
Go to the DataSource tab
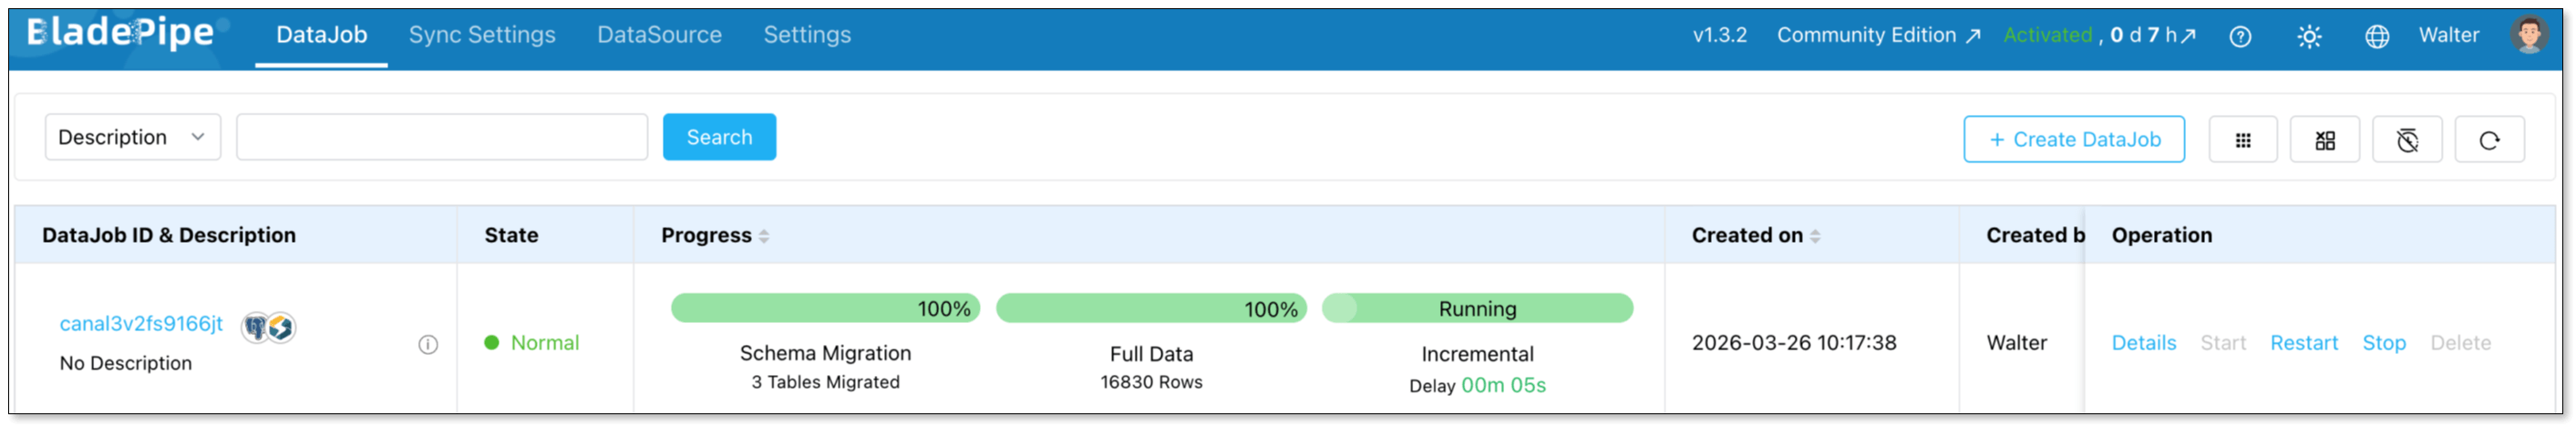pos(659,35)
